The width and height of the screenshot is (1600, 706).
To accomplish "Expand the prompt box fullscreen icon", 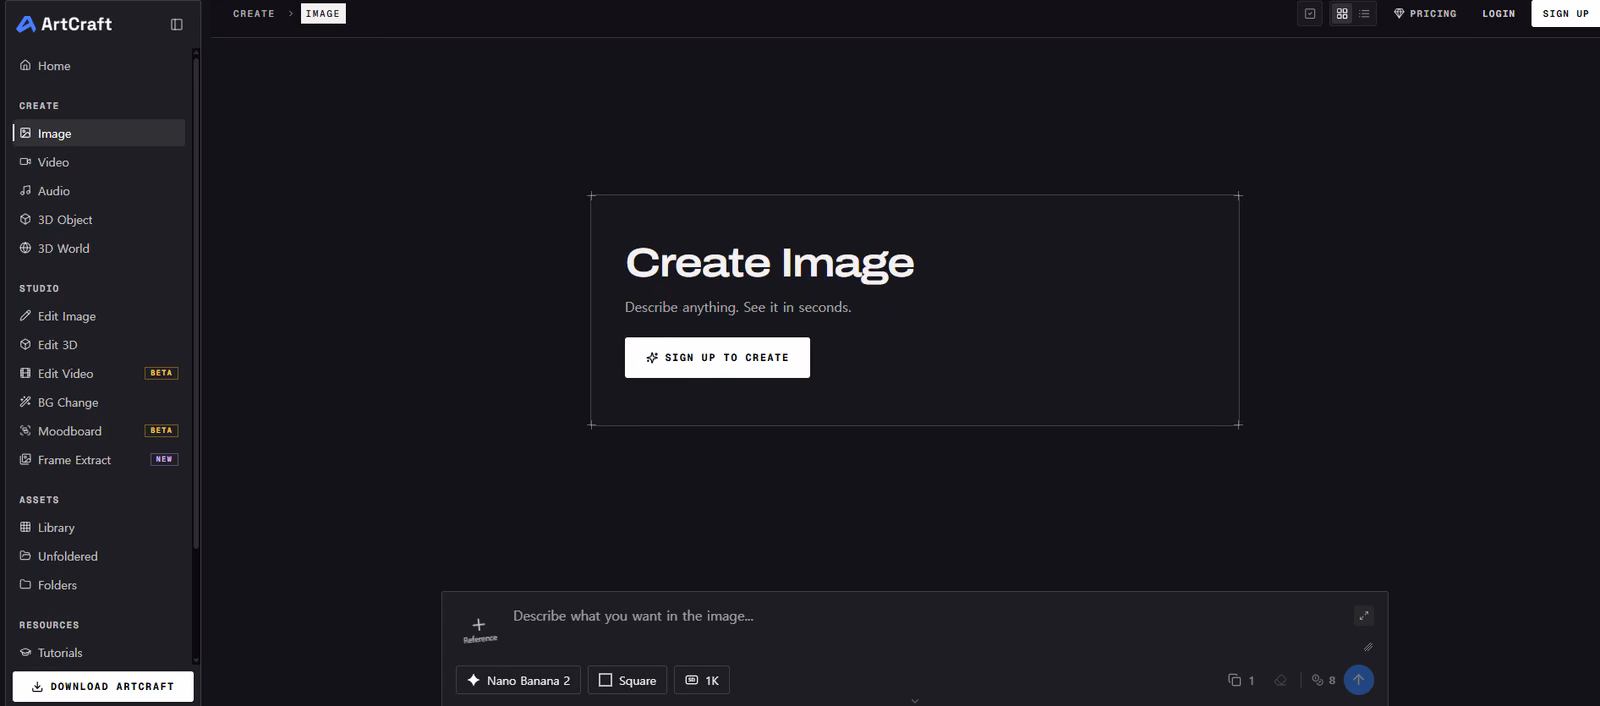I will tap(1364, 616).
